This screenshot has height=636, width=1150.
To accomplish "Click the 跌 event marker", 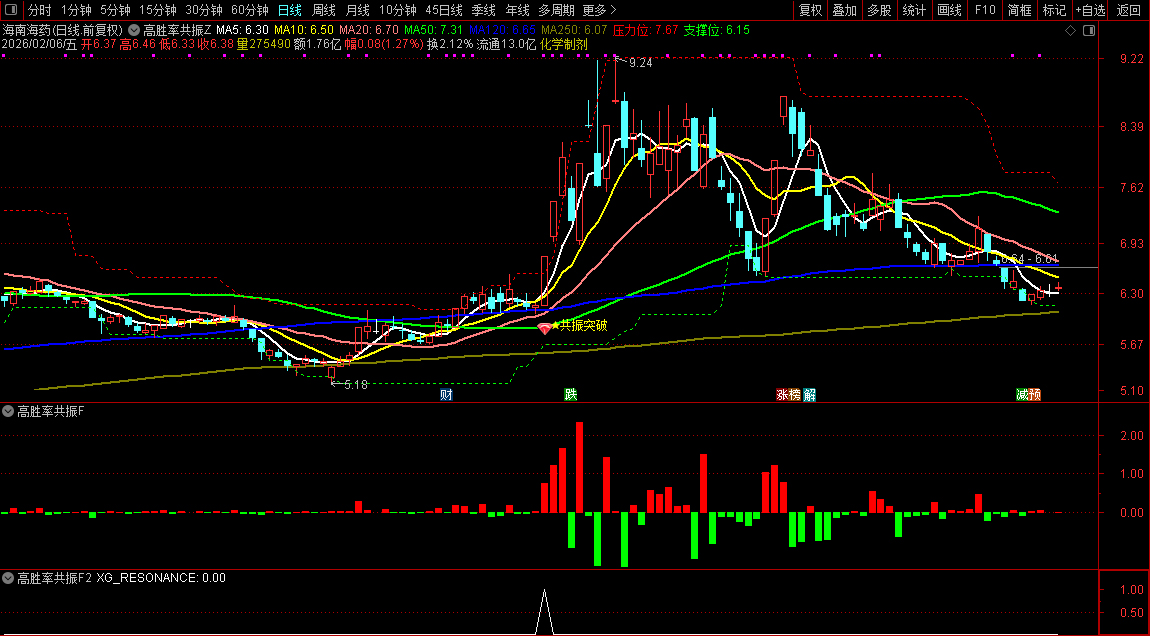I will [x=571, y=395].
